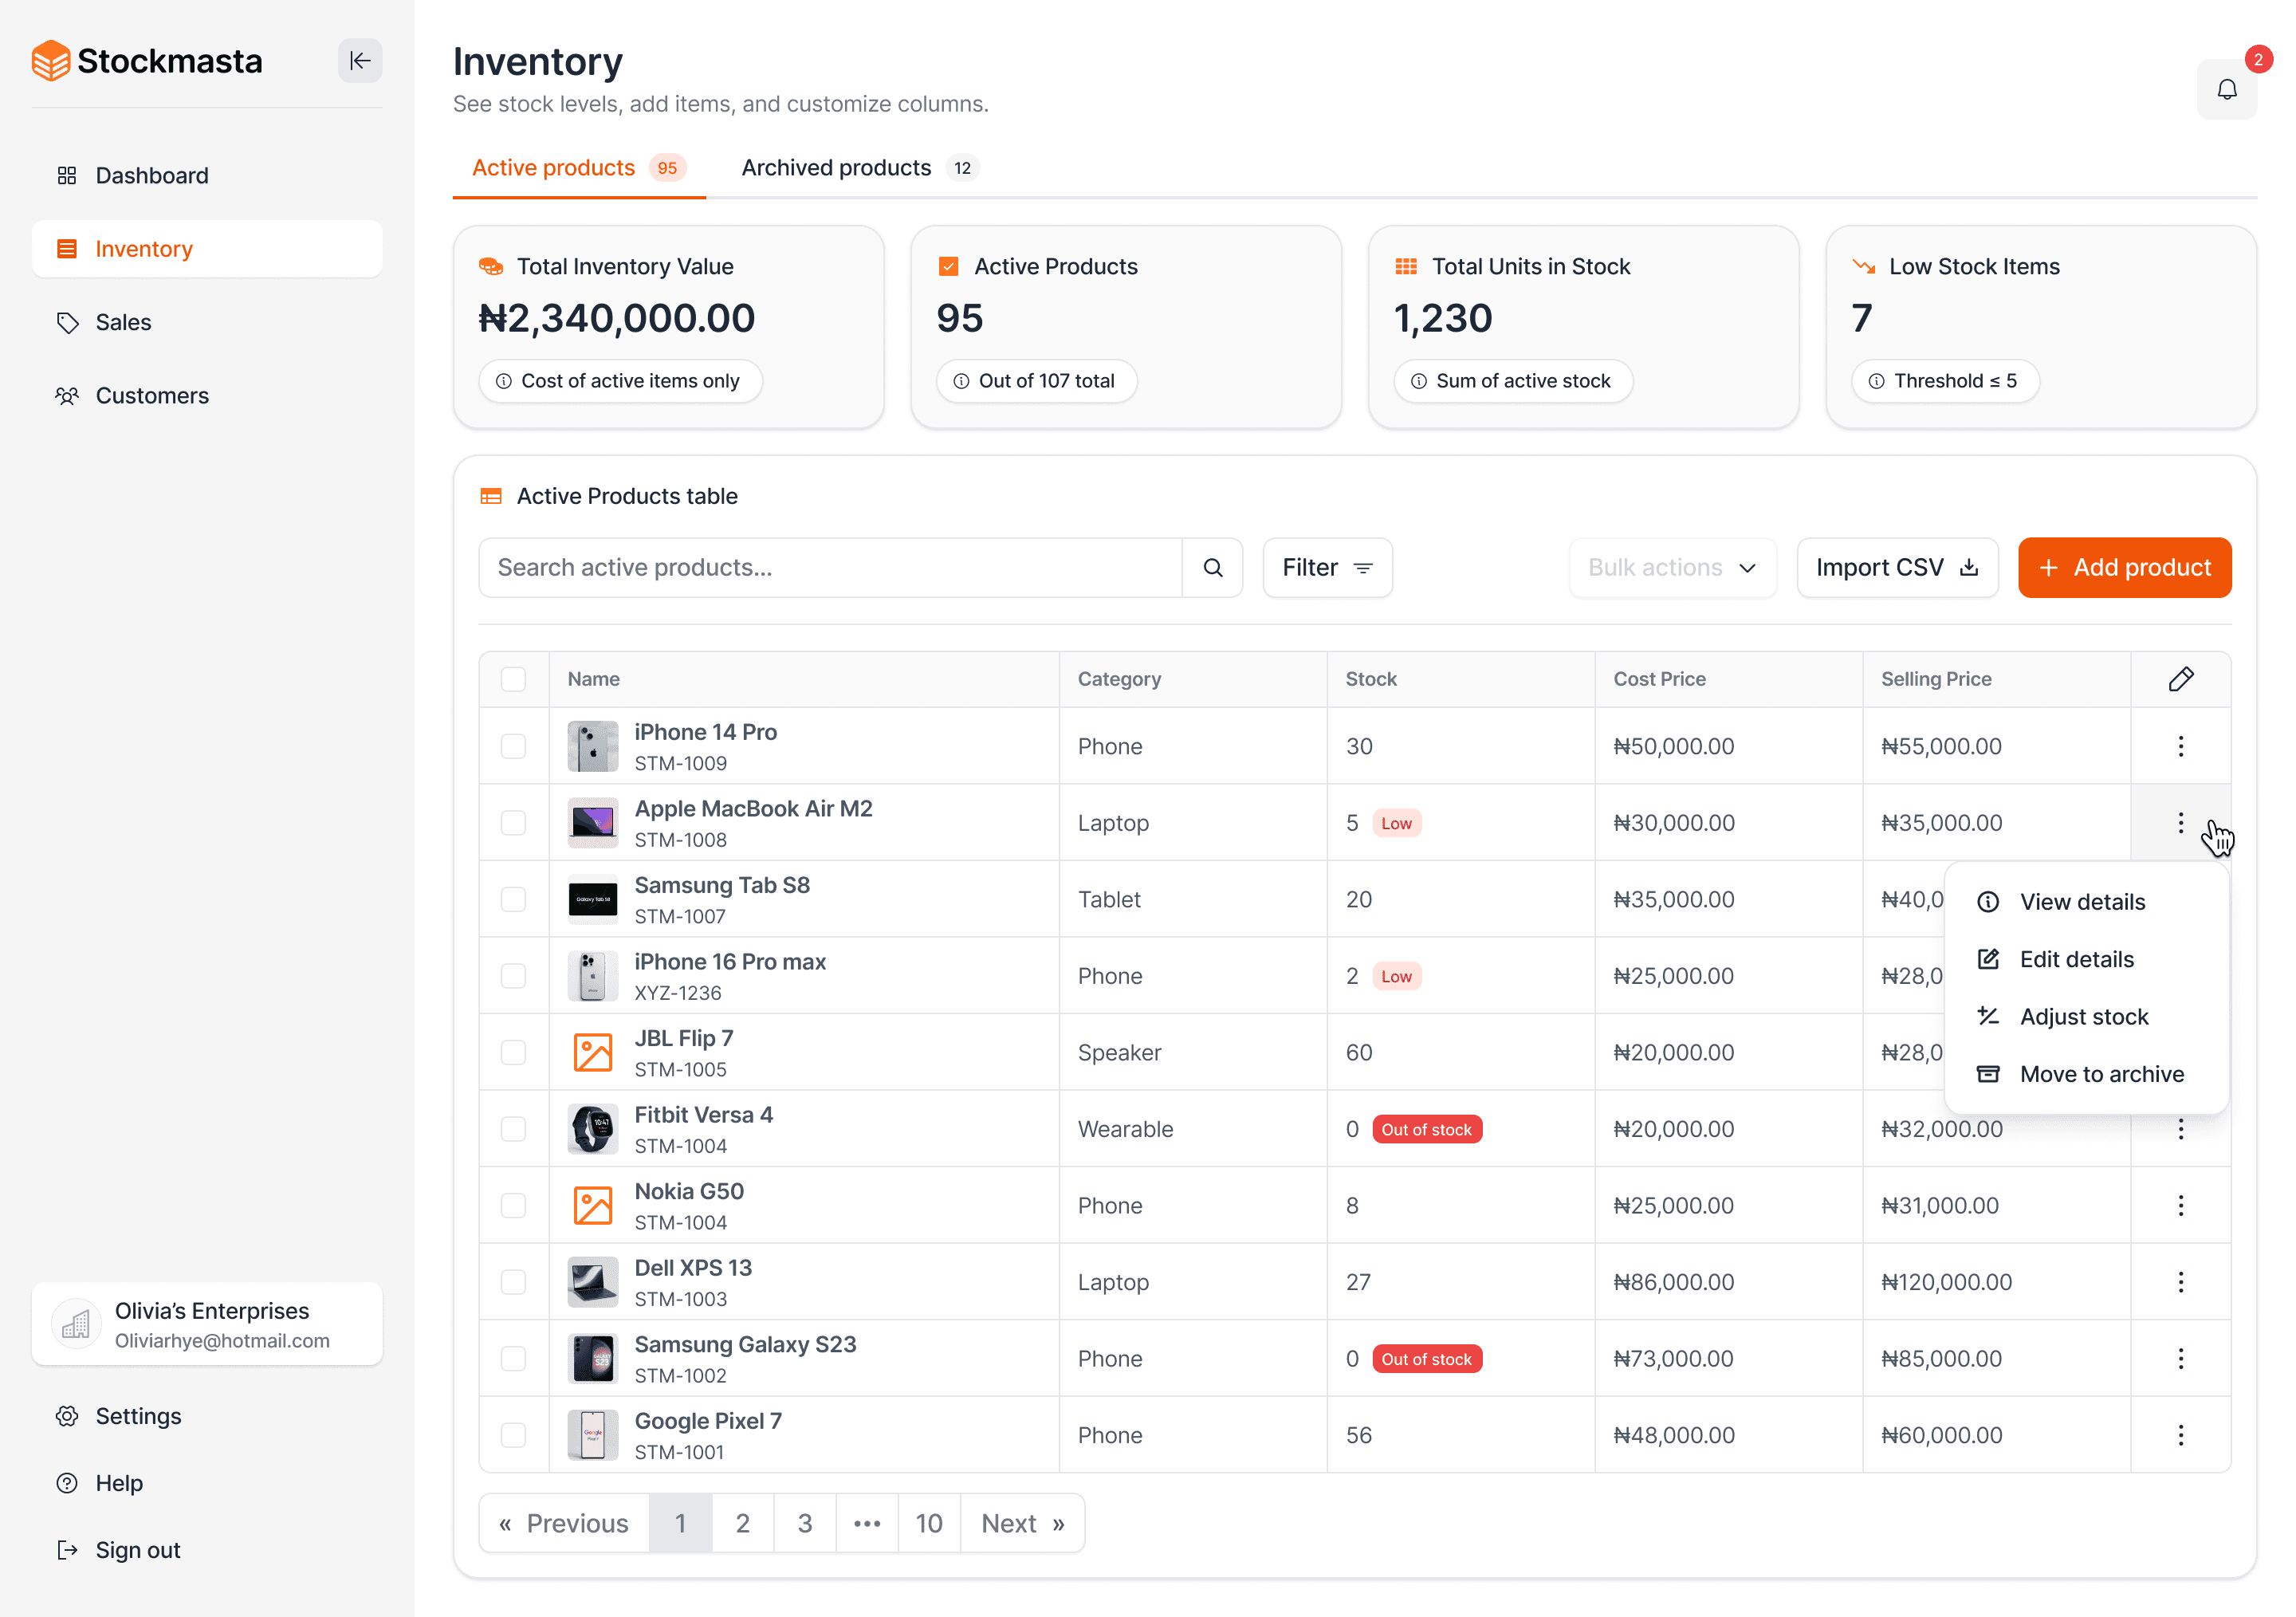Select the Nokia G50 row checkbox
The height and width of the screenshot is (1617, 2296).
[x=513, y=1205]
